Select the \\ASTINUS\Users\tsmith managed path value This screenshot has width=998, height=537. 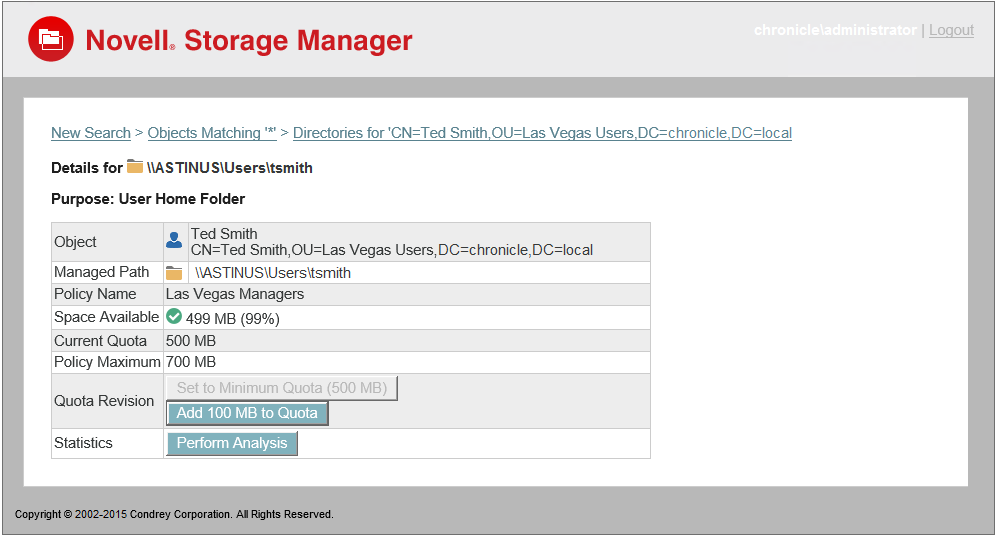click(272, 273)
